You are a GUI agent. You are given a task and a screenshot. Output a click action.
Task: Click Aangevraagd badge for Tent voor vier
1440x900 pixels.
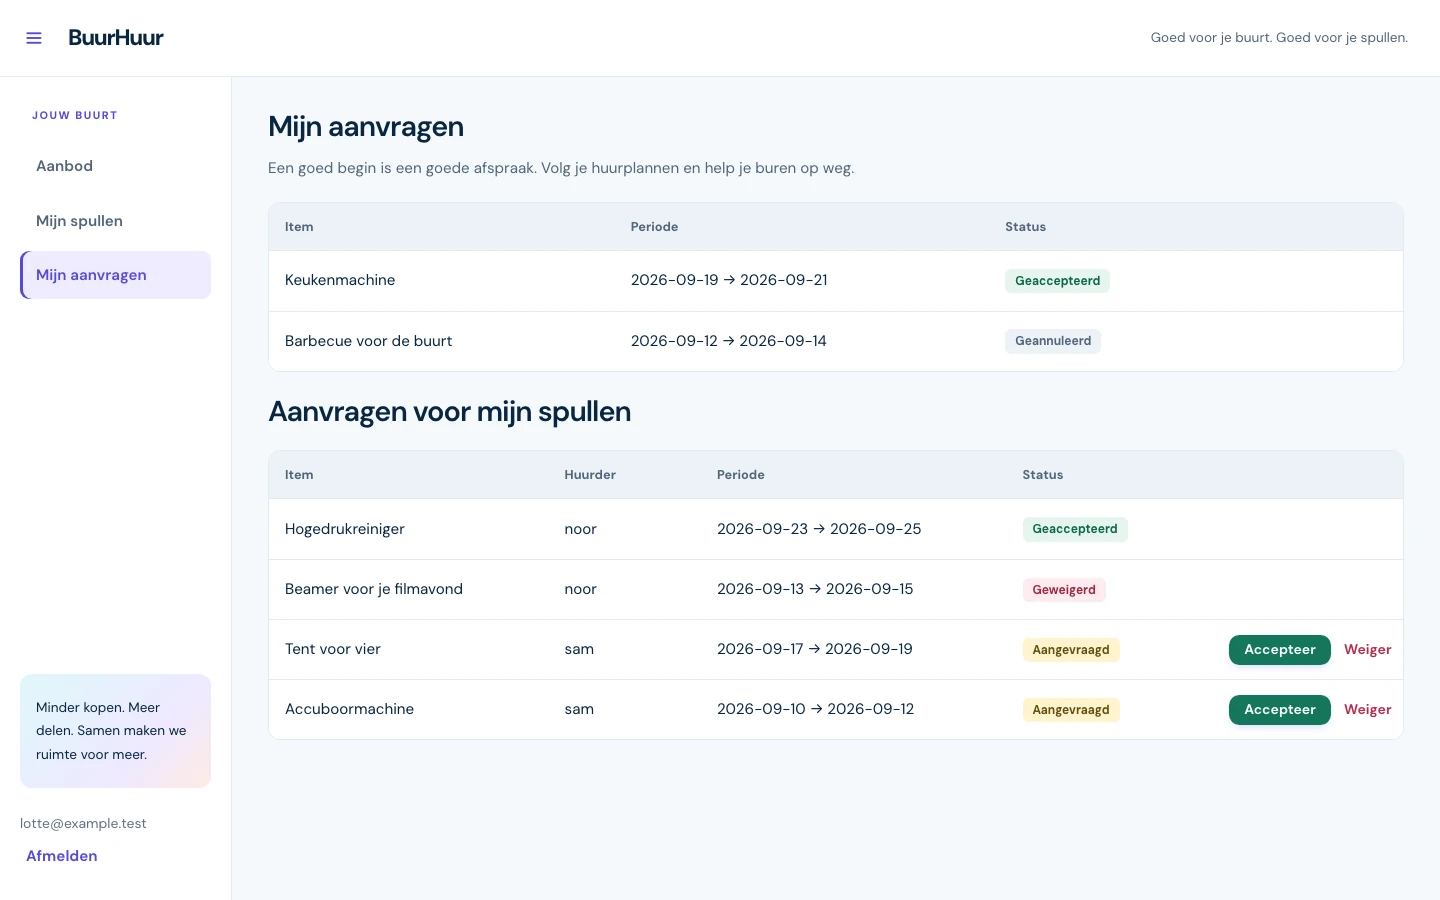pyautogui.click(x=1071, y=650)
